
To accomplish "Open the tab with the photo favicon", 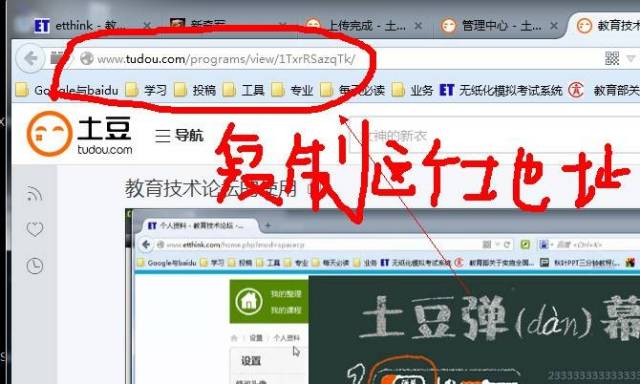I will [229, 25].
